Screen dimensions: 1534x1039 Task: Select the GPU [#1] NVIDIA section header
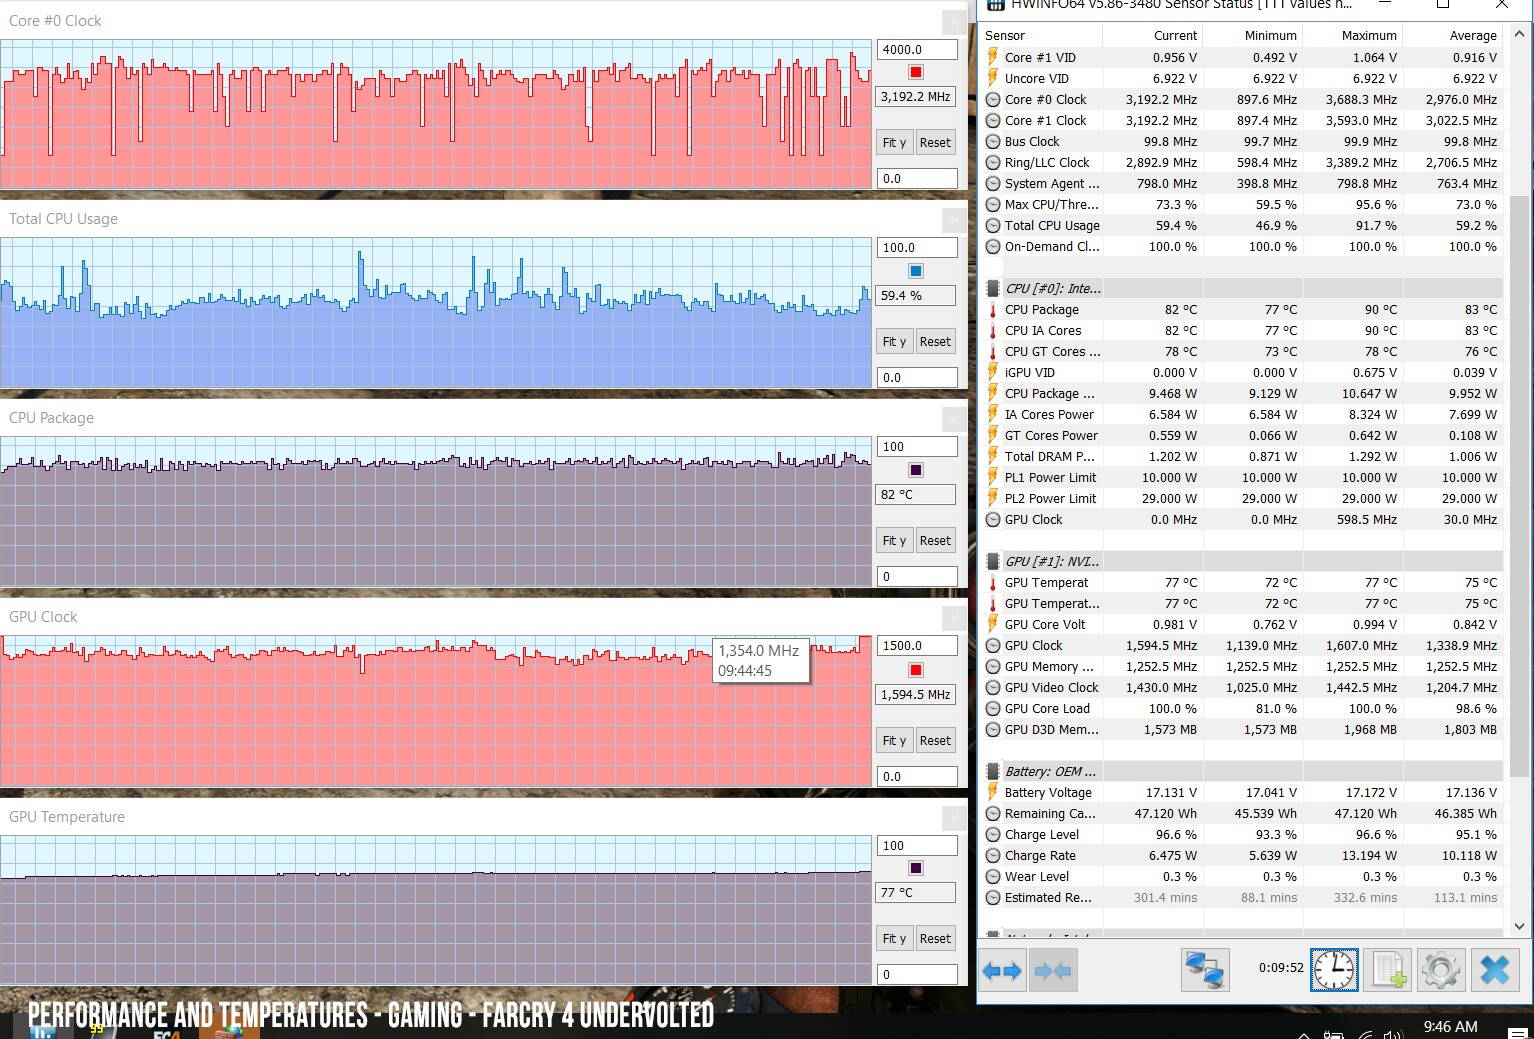1052,561
